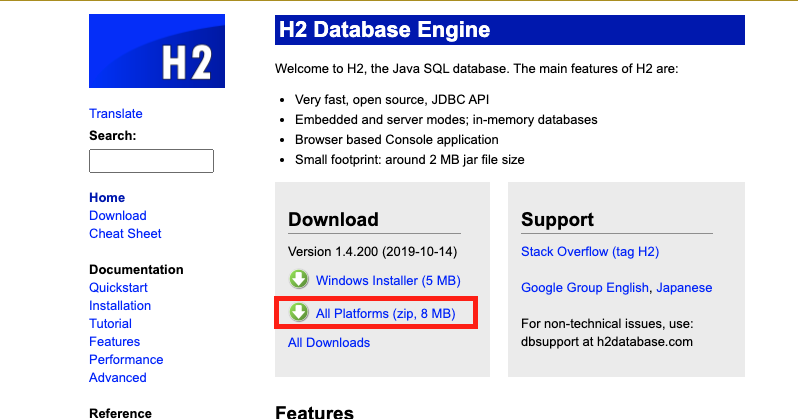
Task: Click the 'Version 1.4.200 (2019-10-14)' text
Action: [373, 252]
